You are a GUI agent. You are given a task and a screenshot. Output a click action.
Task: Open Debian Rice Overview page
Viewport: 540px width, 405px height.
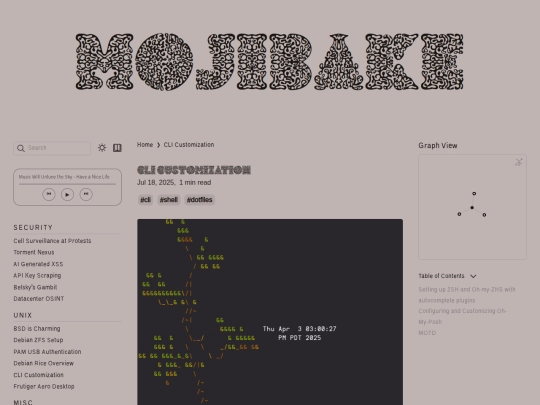[43, 363]
